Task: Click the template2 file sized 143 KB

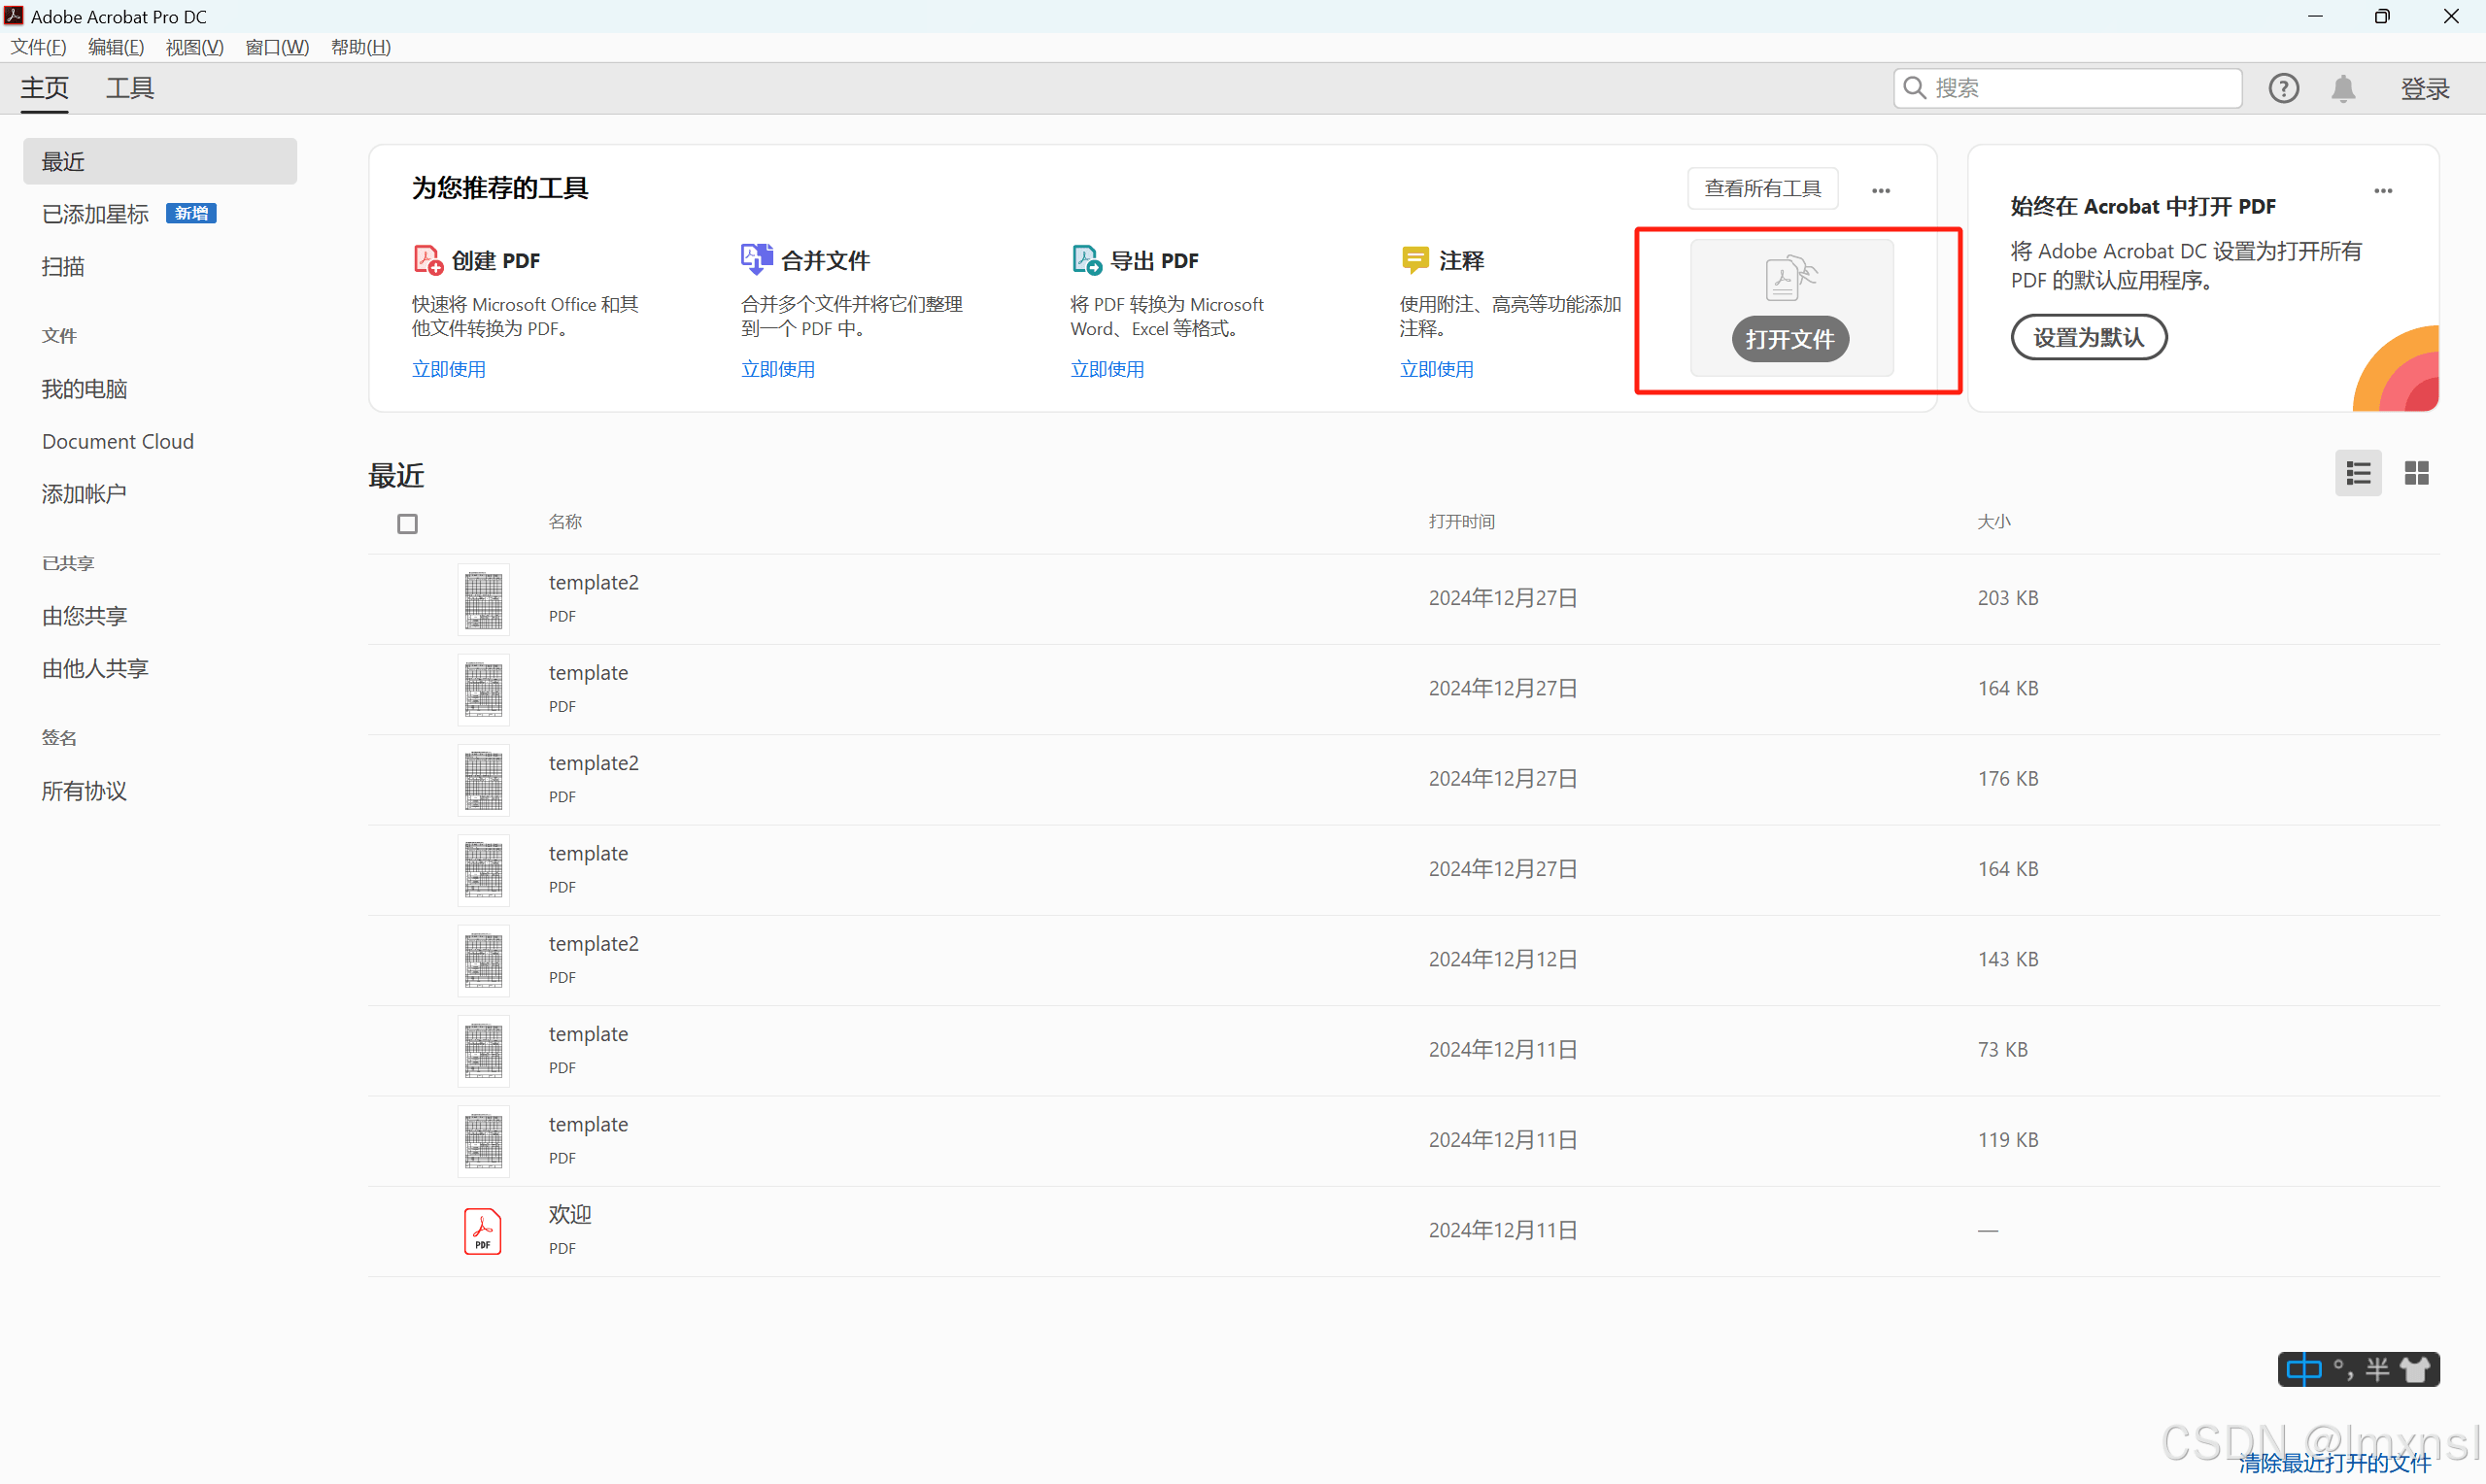Action: click(1403, 961)
